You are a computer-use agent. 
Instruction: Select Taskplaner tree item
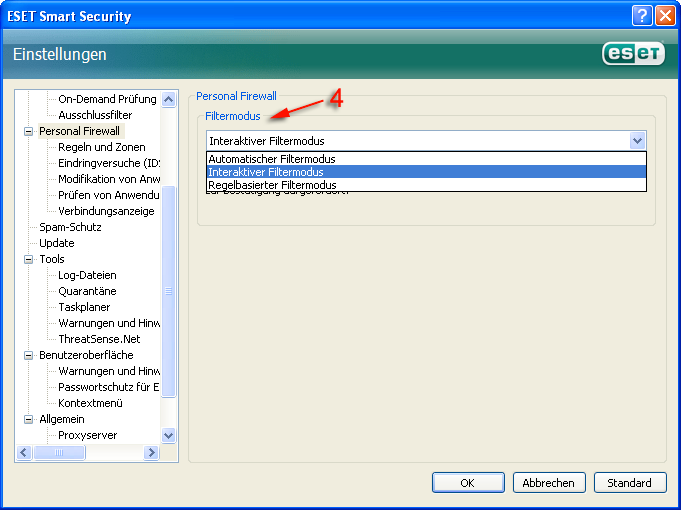[84, 307]
